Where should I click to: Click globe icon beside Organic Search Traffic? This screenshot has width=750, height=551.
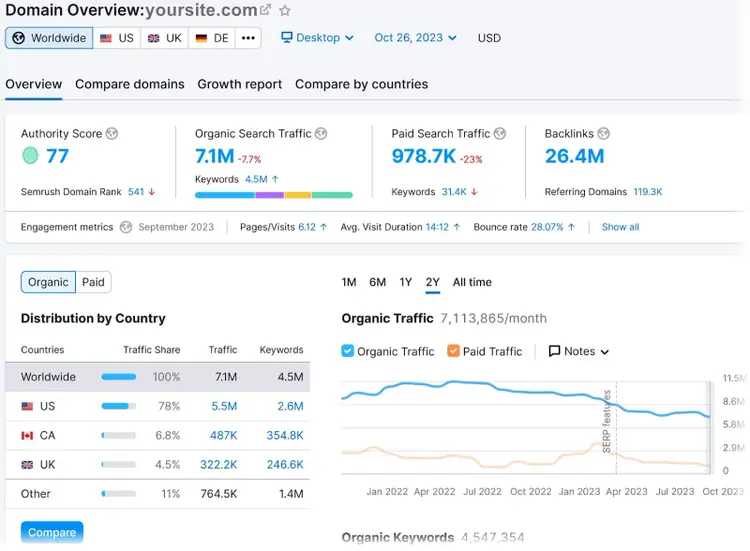tap(321, 133)
